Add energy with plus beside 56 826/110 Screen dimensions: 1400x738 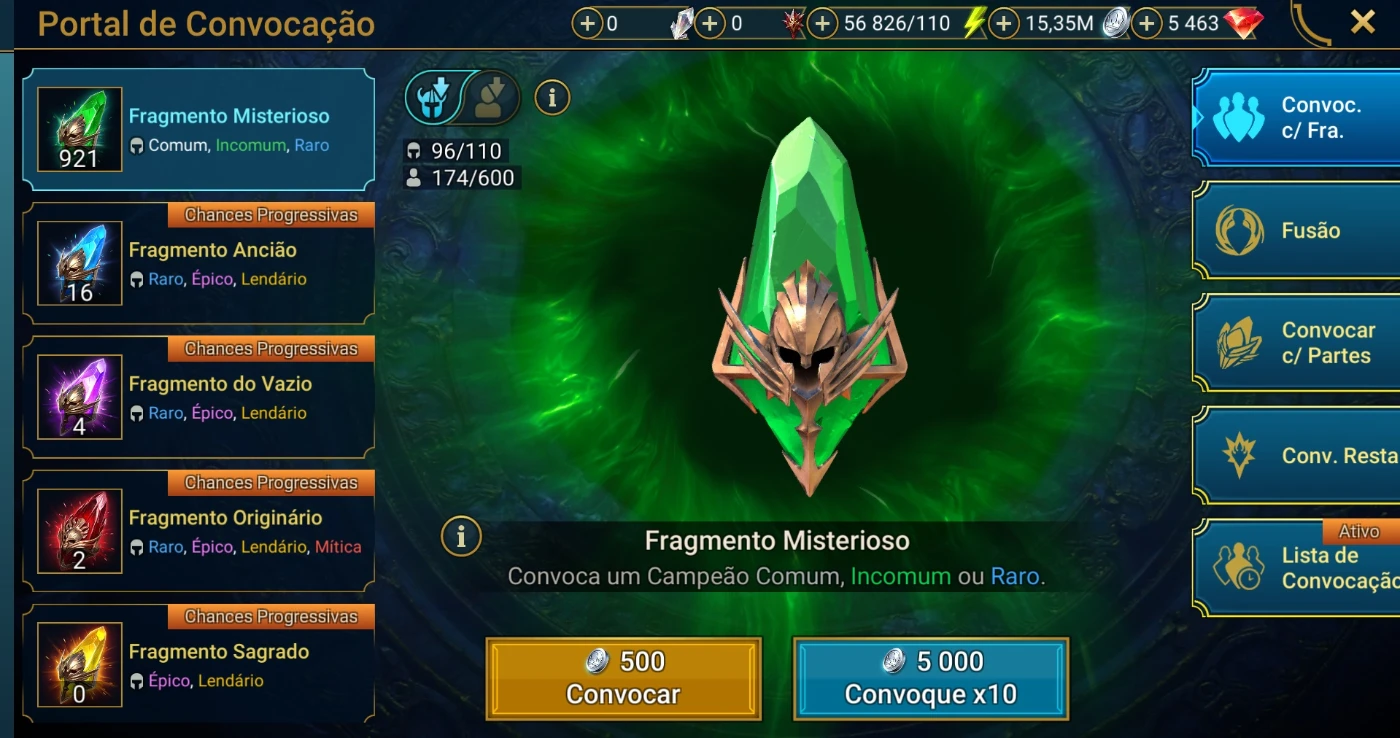822,23
